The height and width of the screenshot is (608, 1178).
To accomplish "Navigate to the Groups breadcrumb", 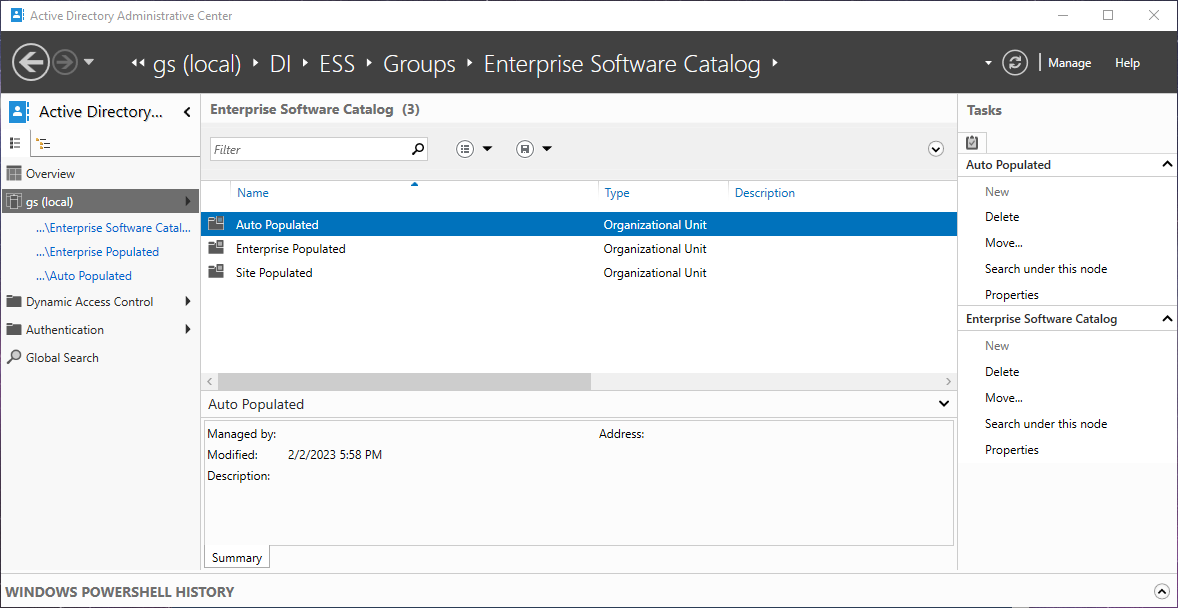I will click(x=419, y=64).
